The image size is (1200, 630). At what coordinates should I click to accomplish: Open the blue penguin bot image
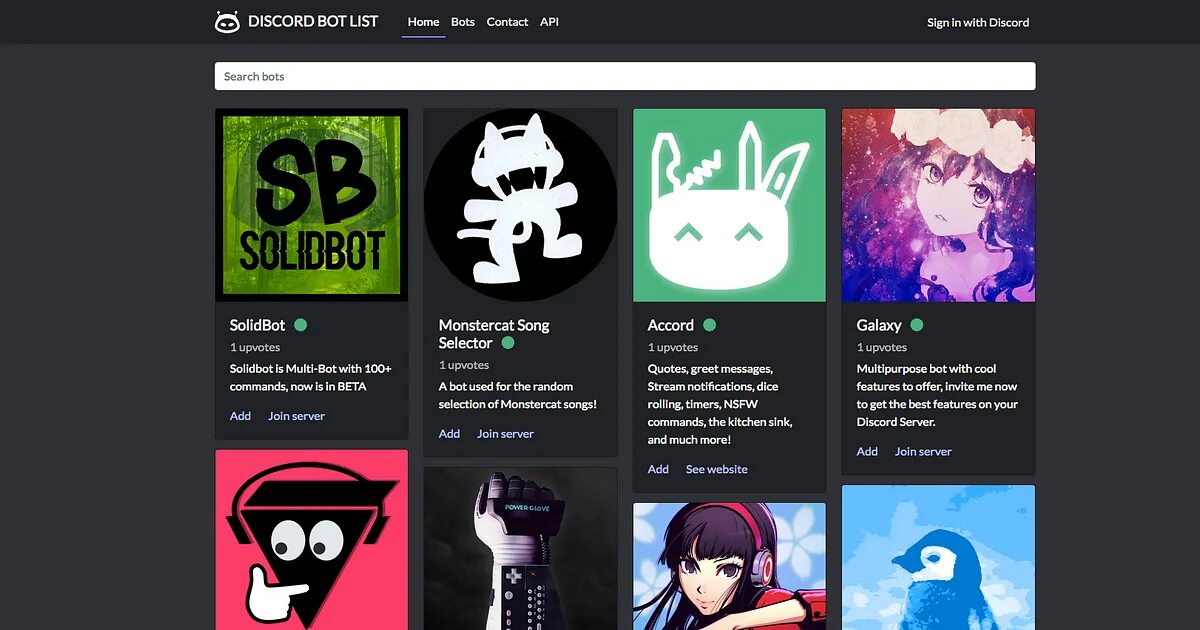(939, 558)
